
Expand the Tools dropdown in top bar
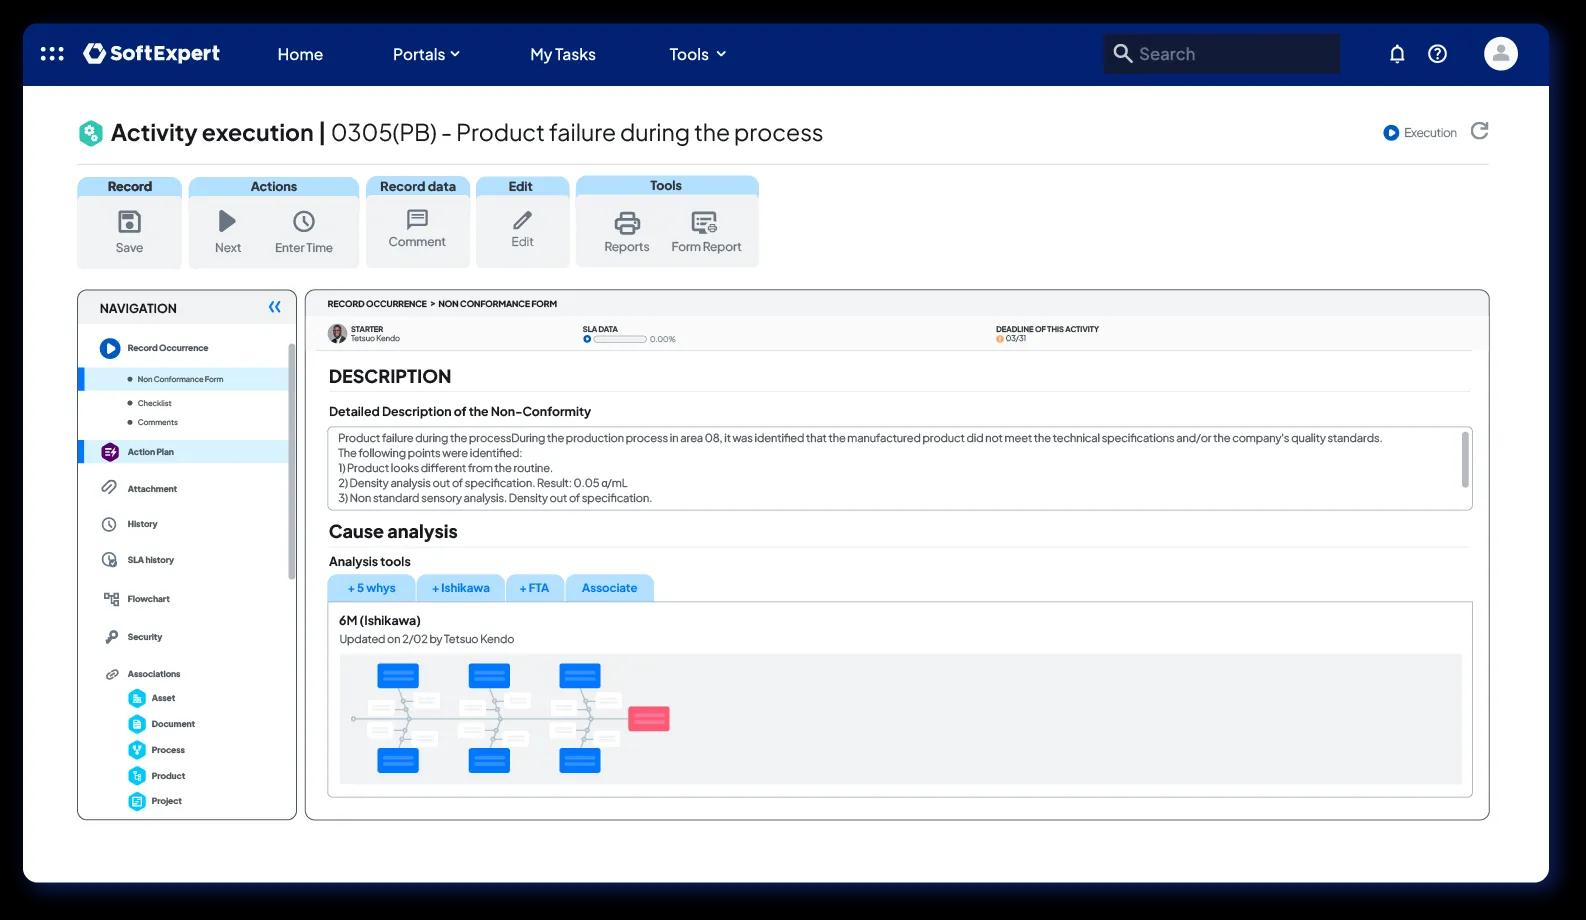(697, 54)
